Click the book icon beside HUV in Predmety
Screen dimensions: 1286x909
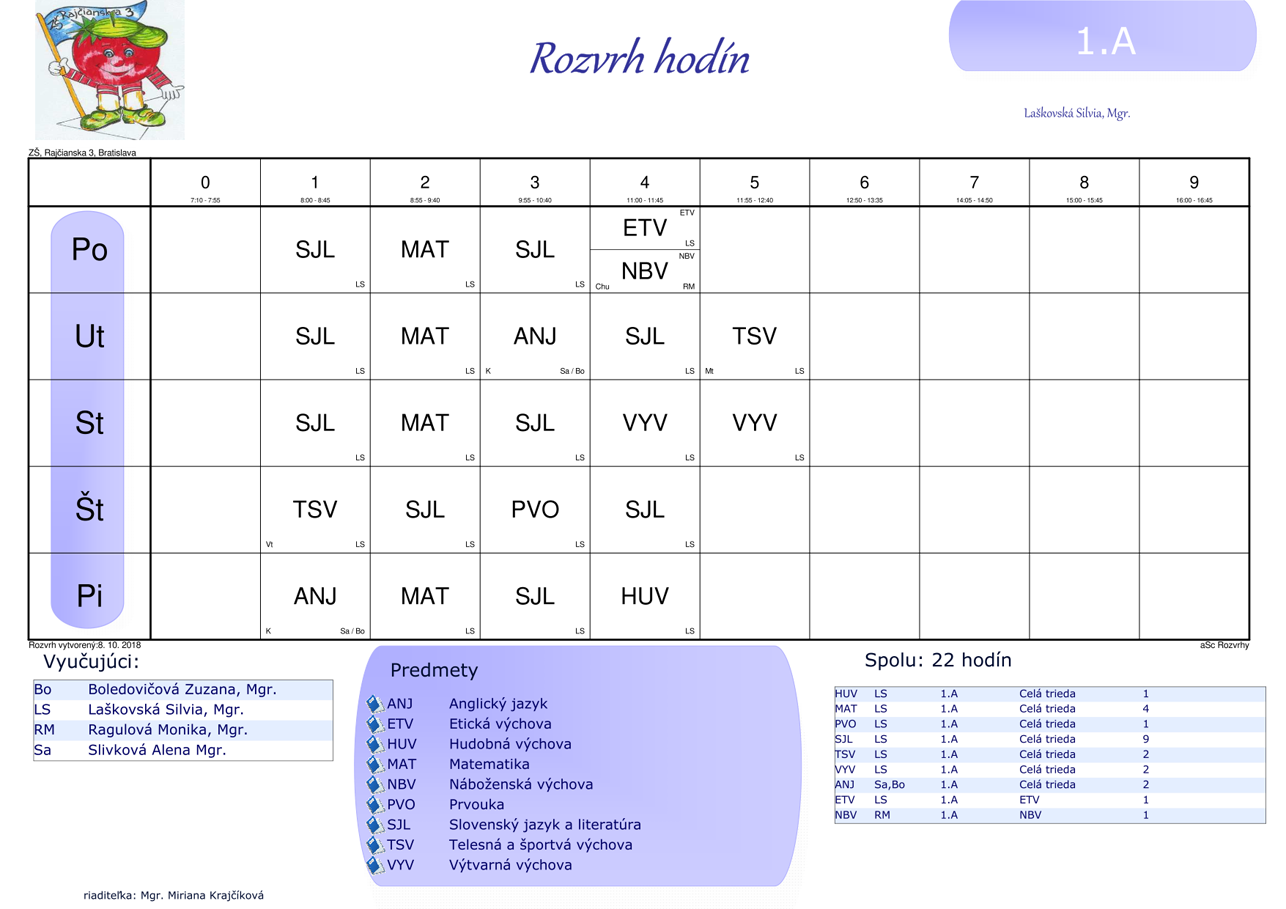(x=375, y=744)
